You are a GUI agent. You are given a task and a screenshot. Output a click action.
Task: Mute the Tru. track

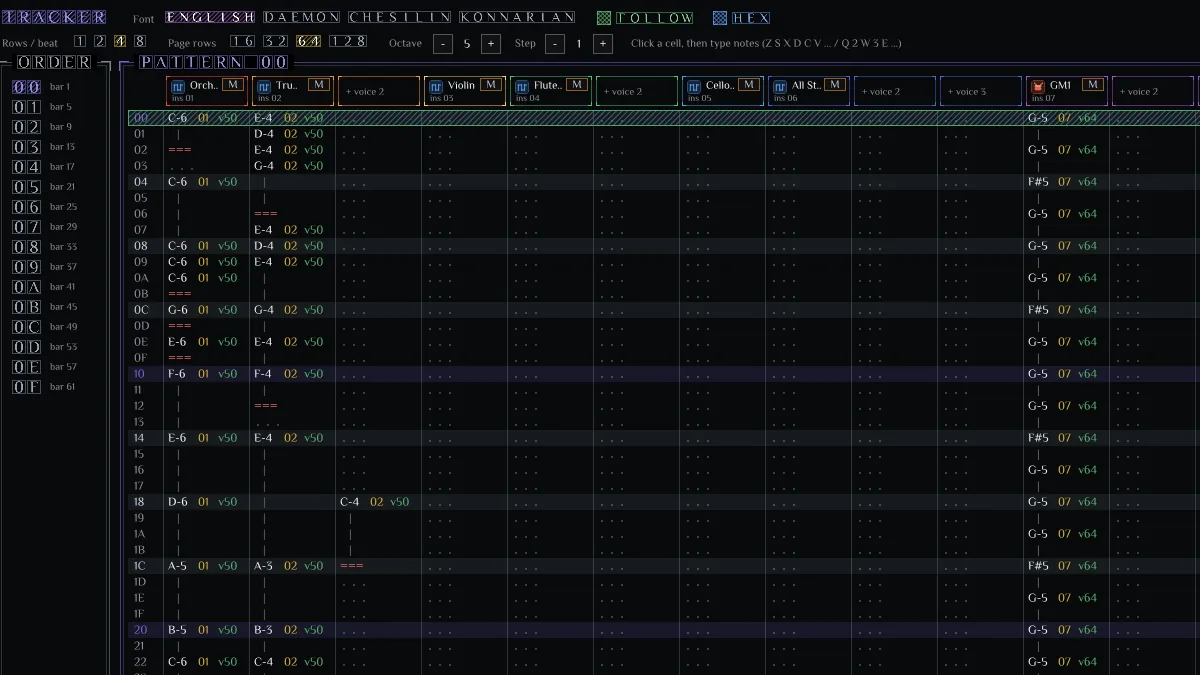tap(319, 85)
